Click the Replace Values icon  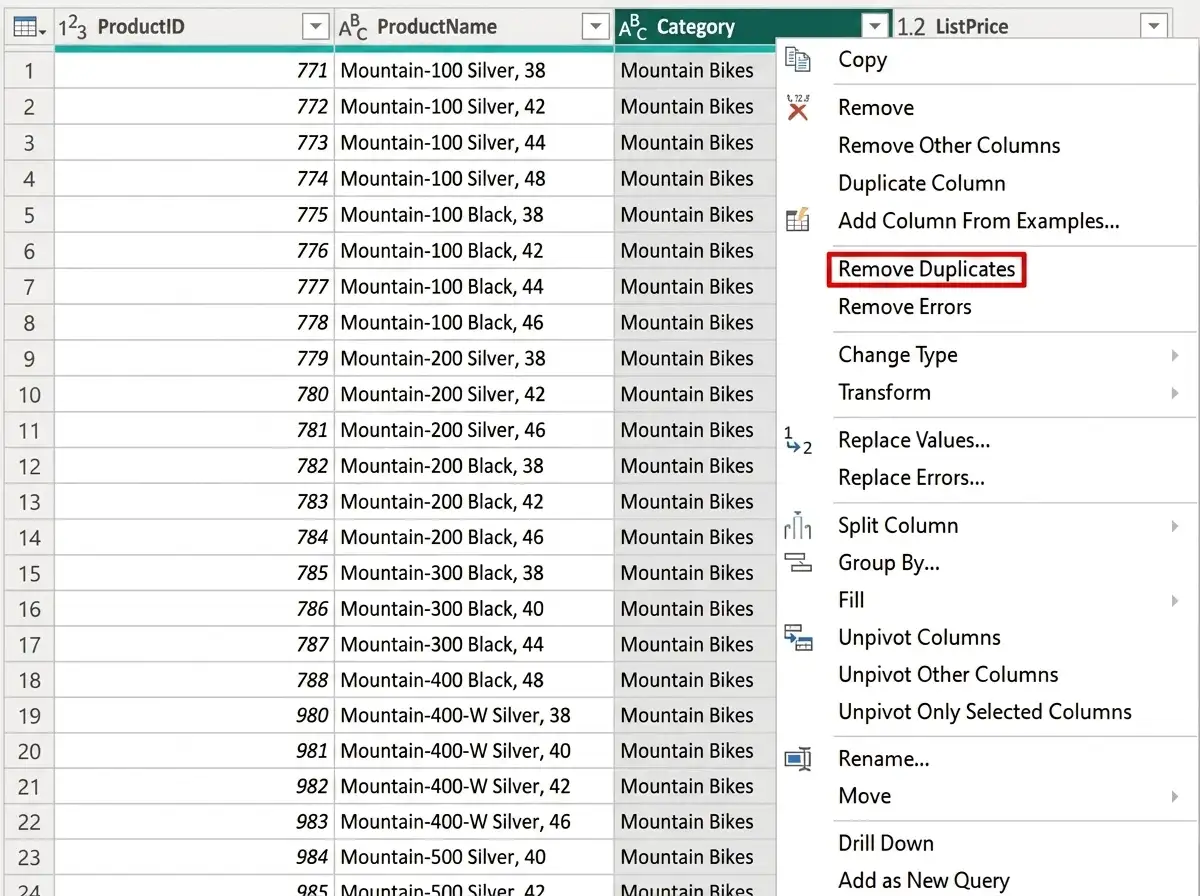798,440
